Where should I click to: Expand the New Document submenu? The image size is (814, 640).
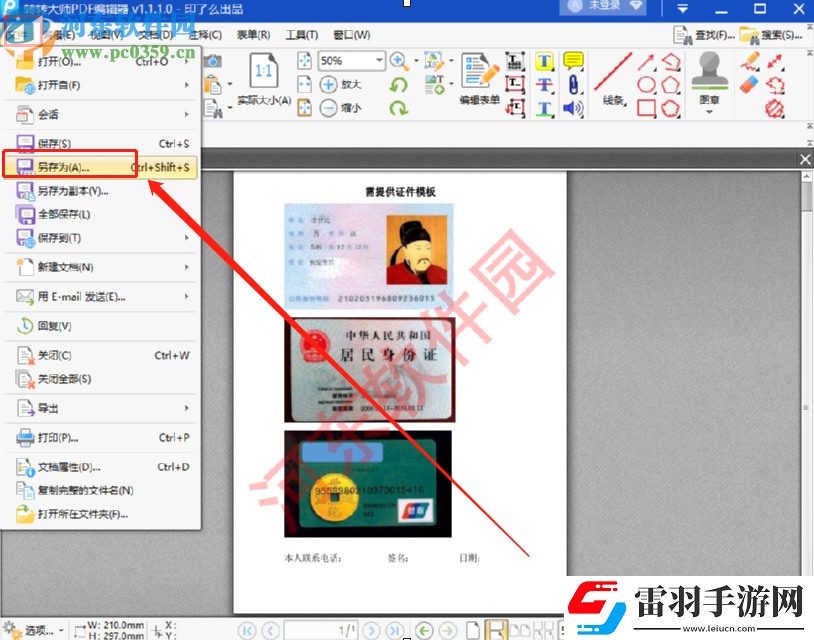pos(186,267)
